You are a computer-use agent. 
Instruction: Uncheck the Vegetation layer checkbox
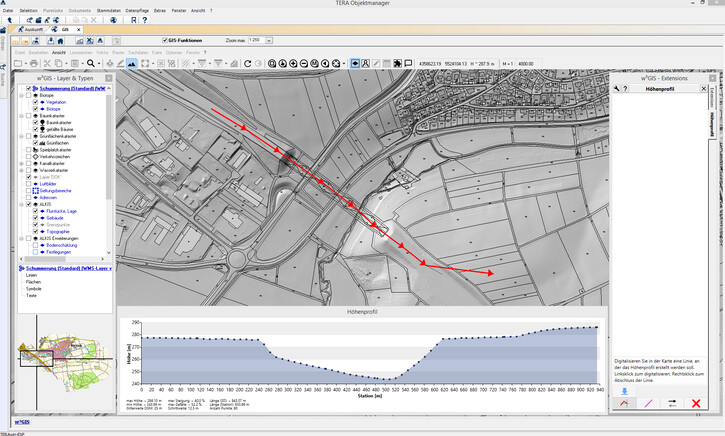36,102
